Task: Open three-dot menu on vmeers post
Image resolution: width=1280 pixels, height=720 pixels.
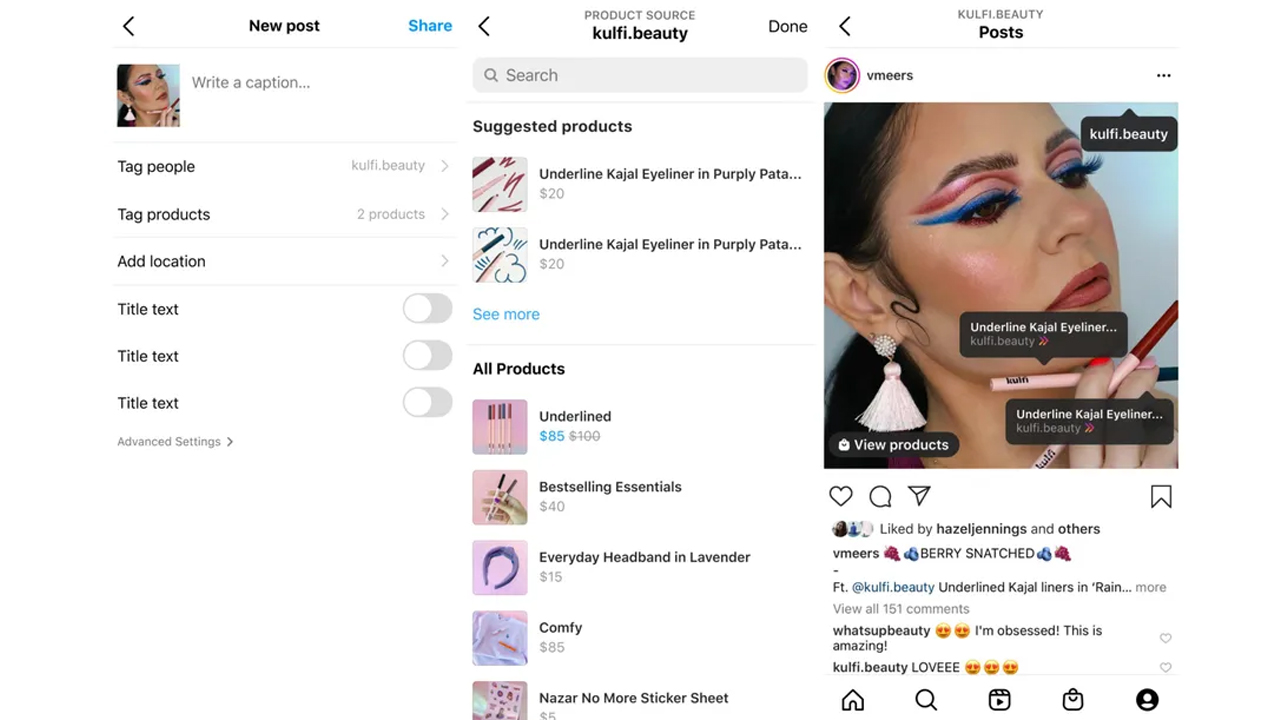Action: tap(1163, 75)
